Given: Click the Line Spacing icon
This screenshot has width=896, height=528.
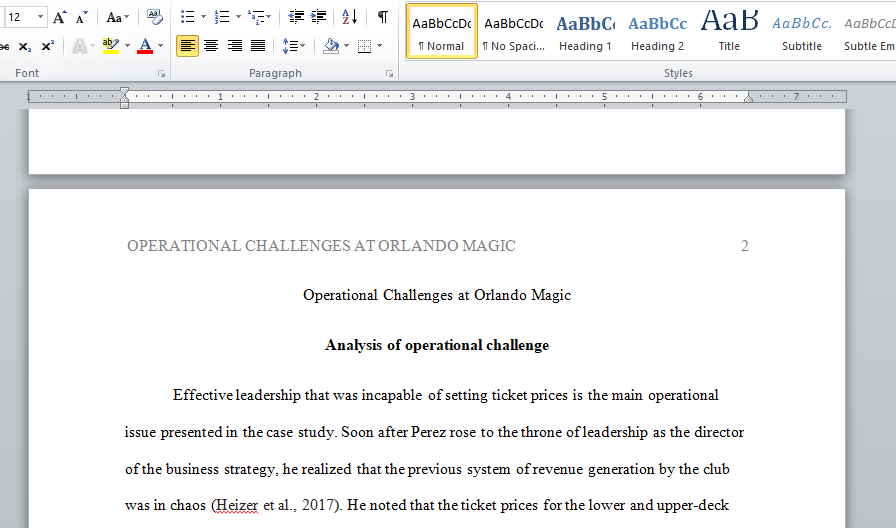Looking at the screenshot, I should [290, 46].
